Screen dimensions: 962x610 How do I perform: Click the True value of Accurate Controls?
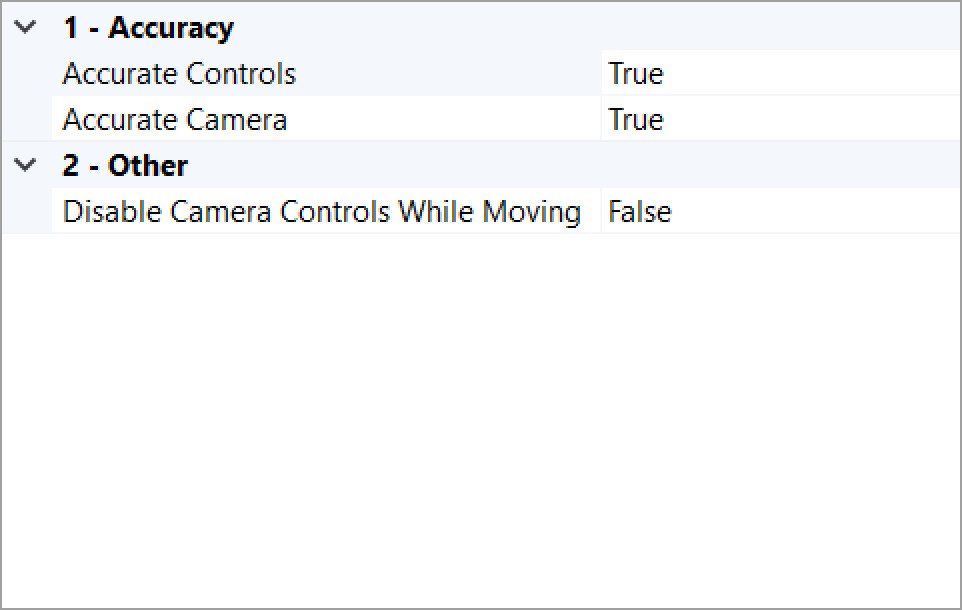(636, 74)
